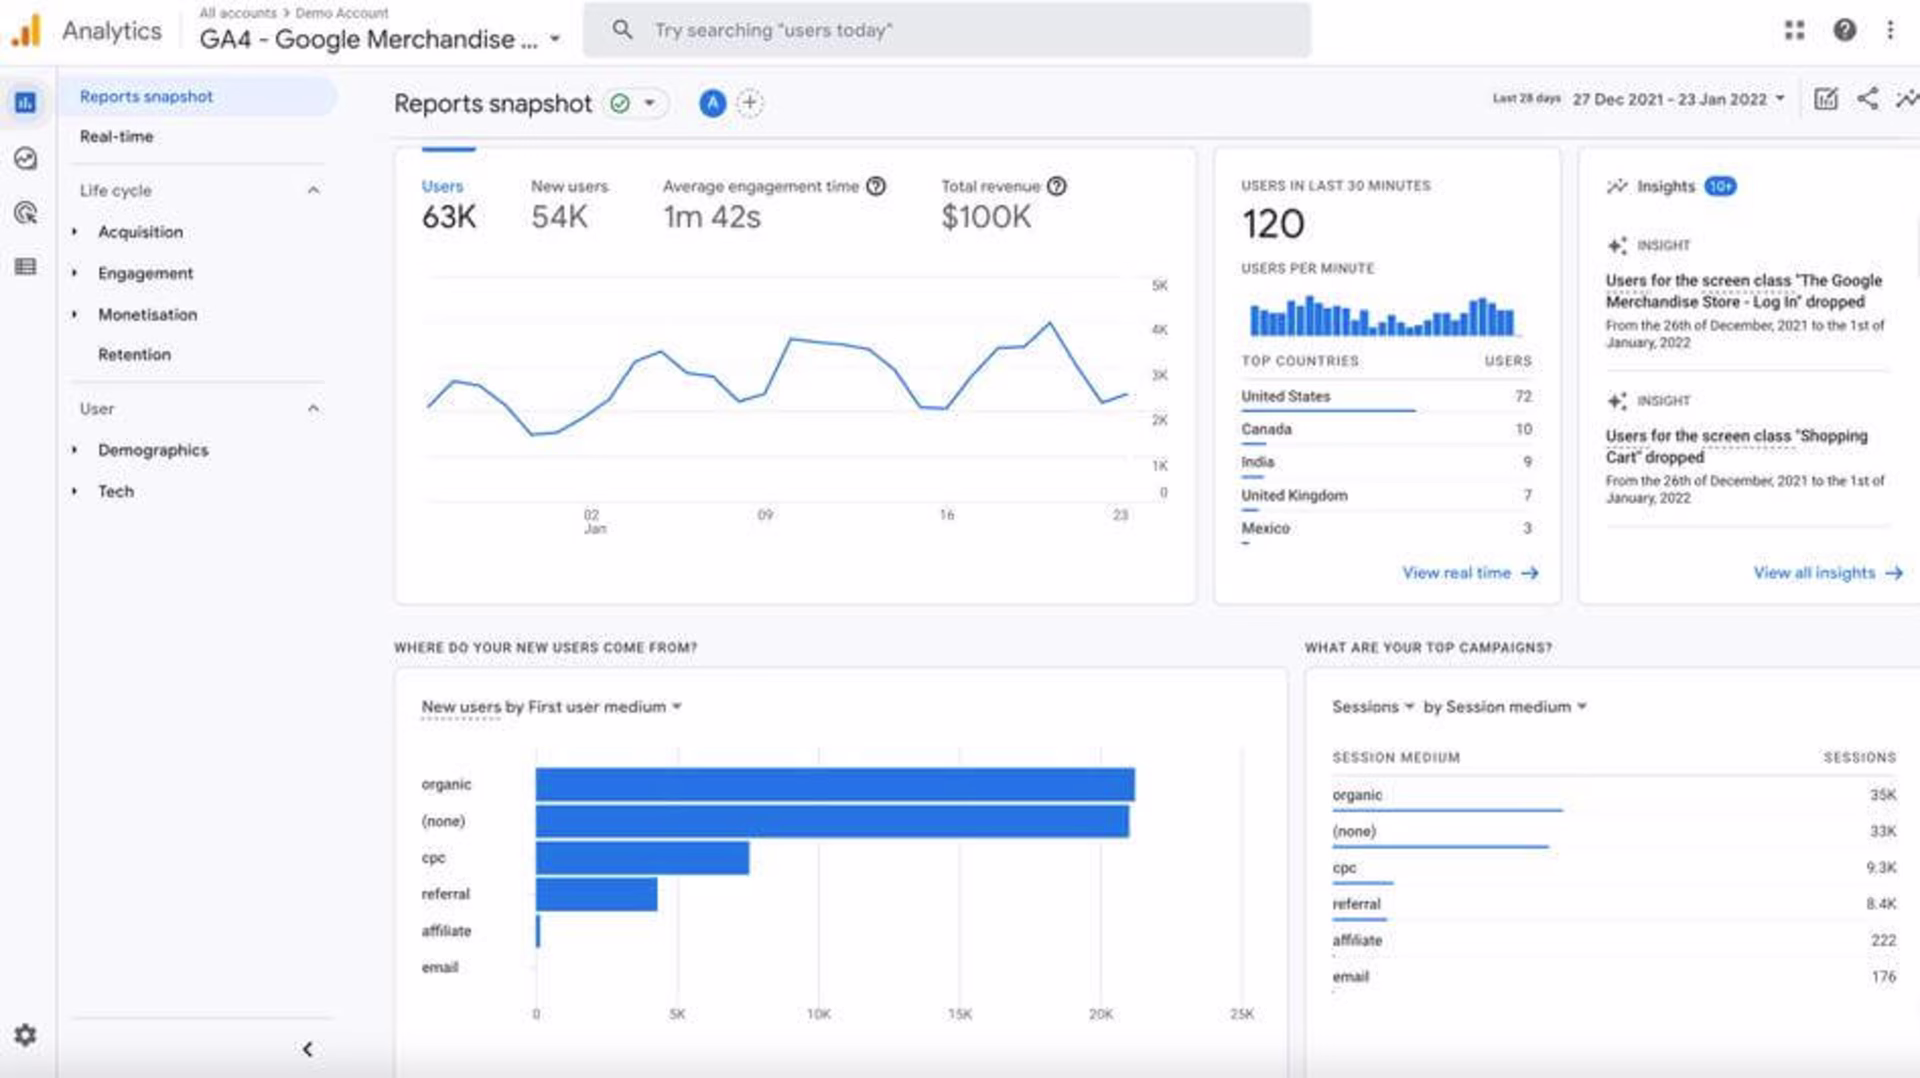Select the New users metric tab
The width and height of the screenshot is (1920, 1078).
[x=569, y=204]
